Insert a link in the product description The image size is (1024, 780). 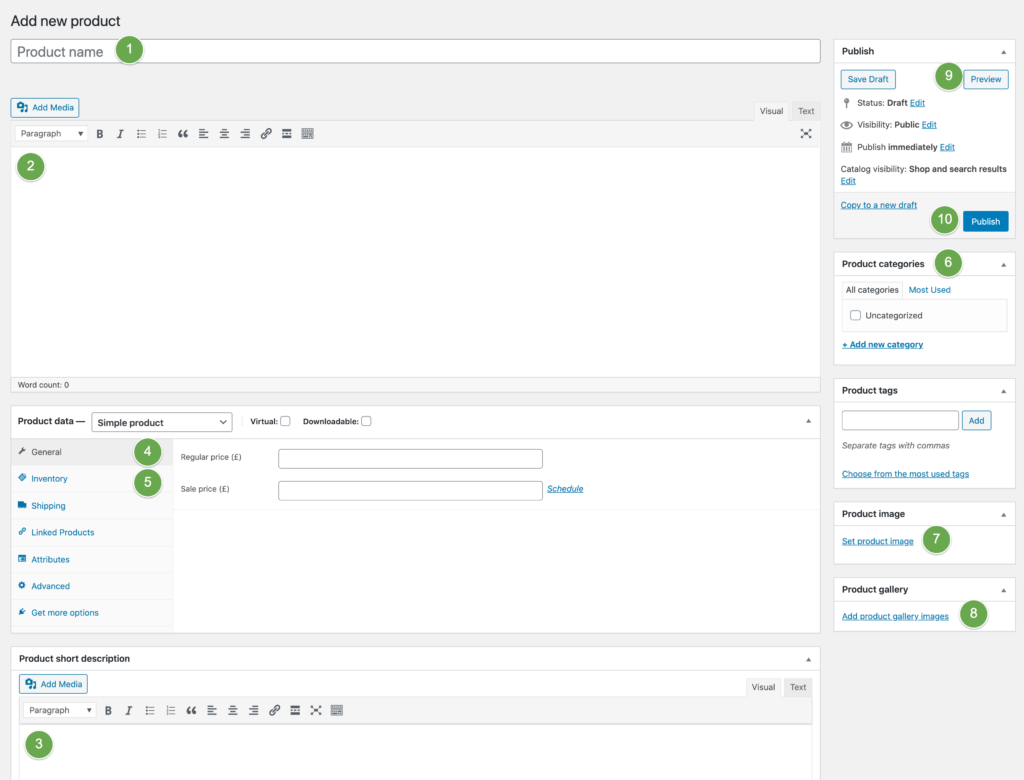(266, 133)
